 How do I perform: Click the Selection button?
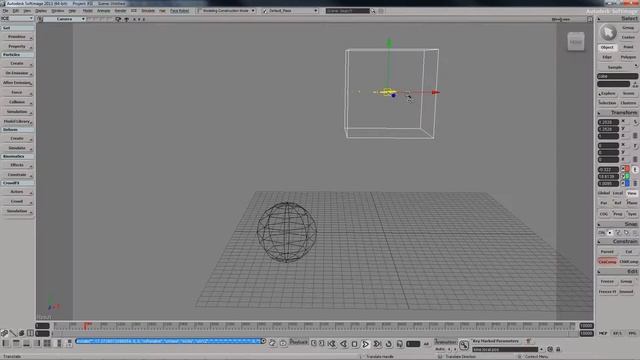pyautogui.click(x=607, y=103)
